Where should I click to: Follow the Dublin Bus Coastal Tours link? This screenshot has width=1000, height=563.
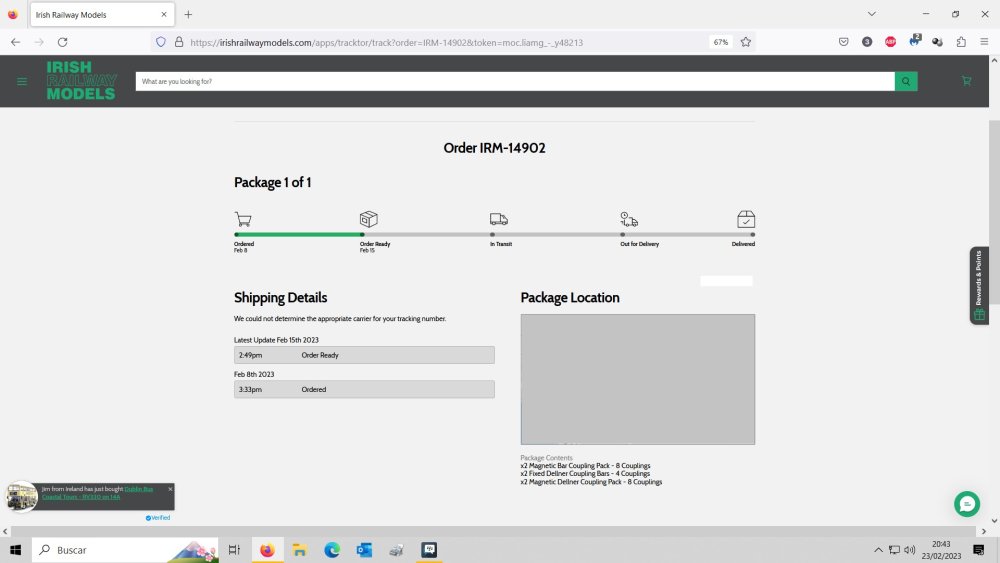138,489
